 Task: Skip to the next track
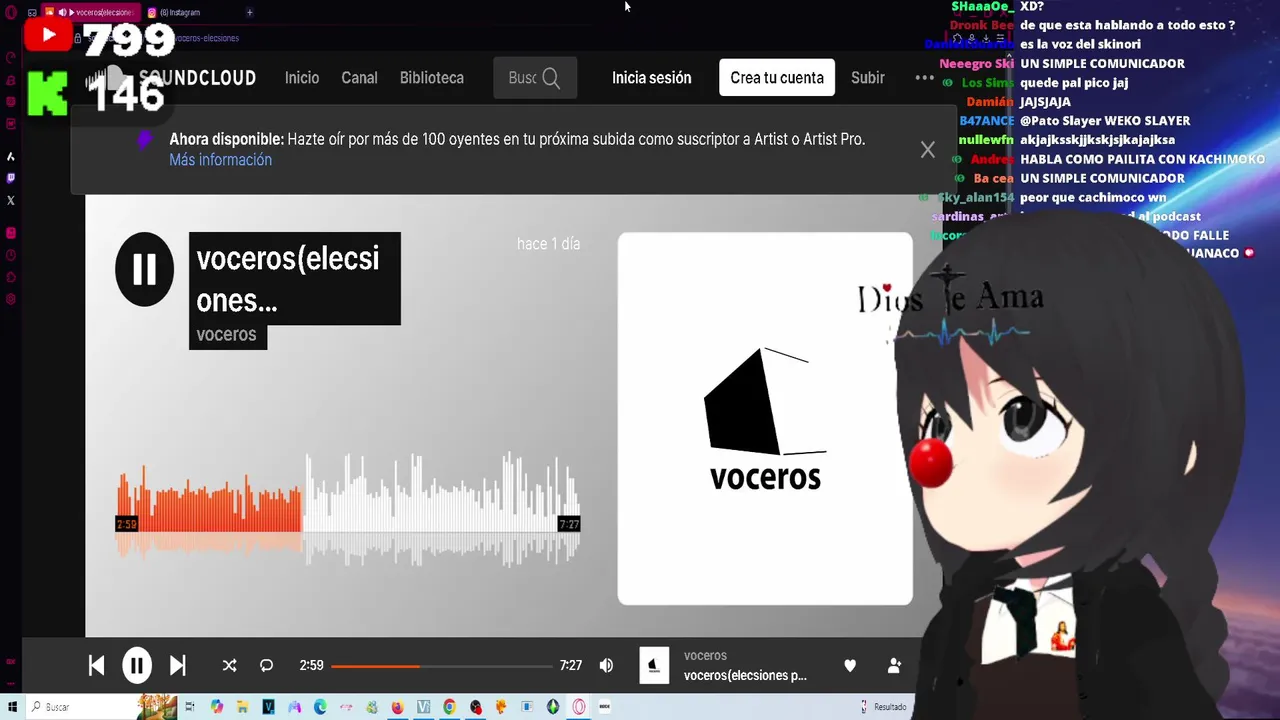click(x=177, y=665)
